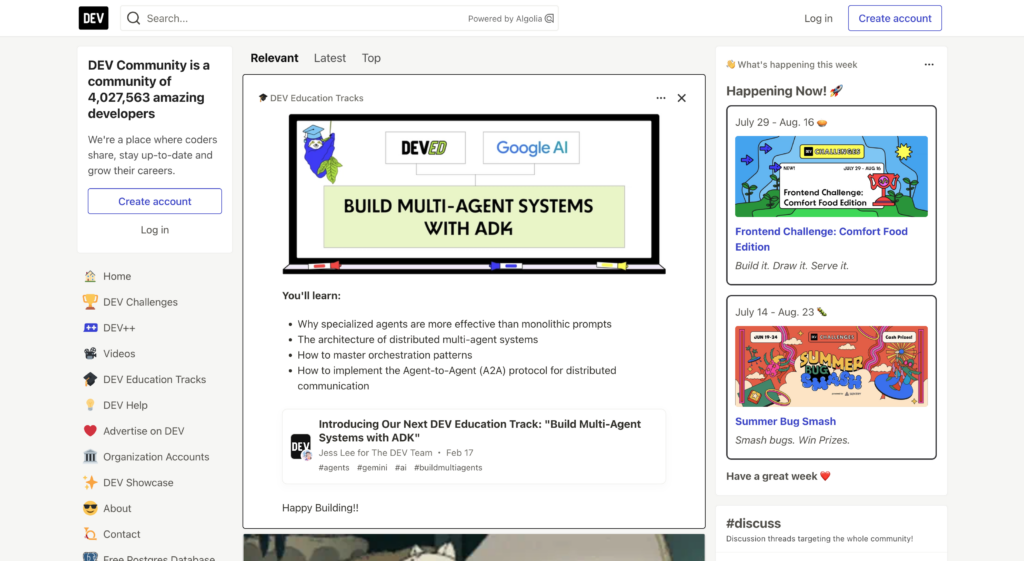The width and height of the screenshot is (1024, 561).
Task: Click the Summer Bug Smash banner thumbnail
Action: (831, 366)
